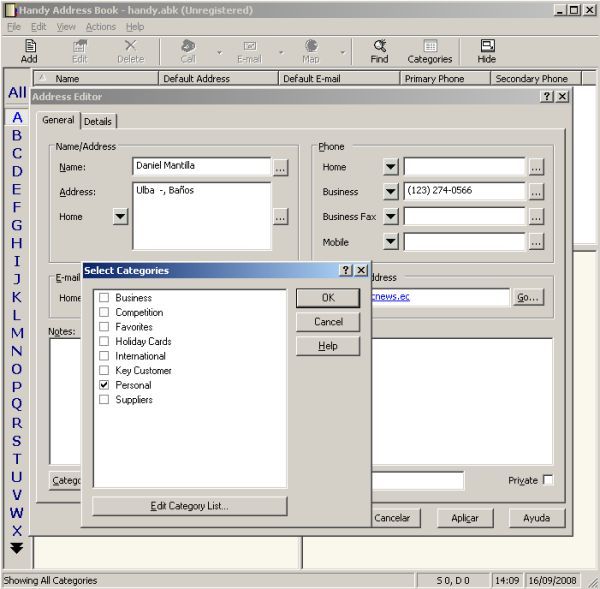600x589 pixels.
Task: Open the Categories toolbar icon
Action: point(430,51)
